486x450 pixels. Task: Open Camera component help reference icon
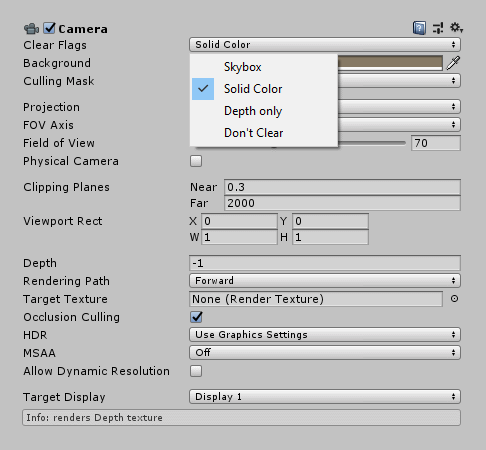(419, 28)
